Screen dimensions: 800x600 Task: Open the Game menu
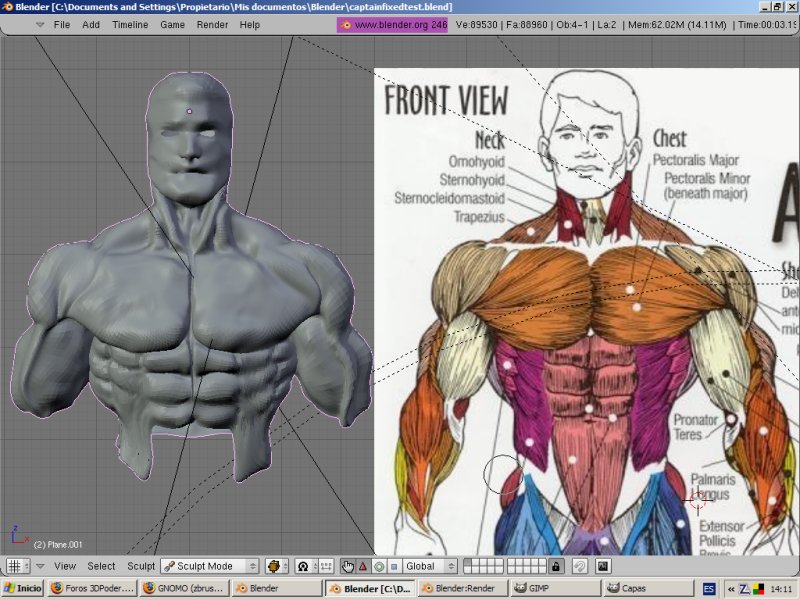point(172,24)
